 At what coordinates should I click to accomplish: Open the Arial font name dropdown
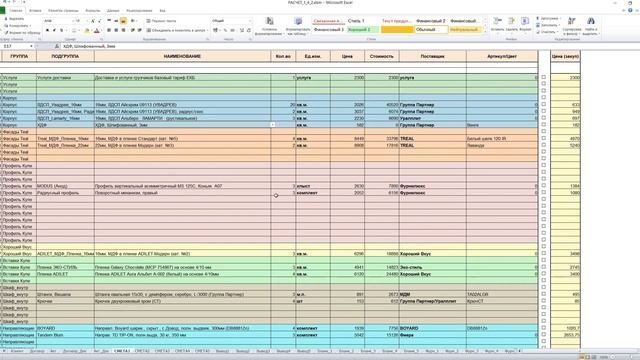pos(72,21)
